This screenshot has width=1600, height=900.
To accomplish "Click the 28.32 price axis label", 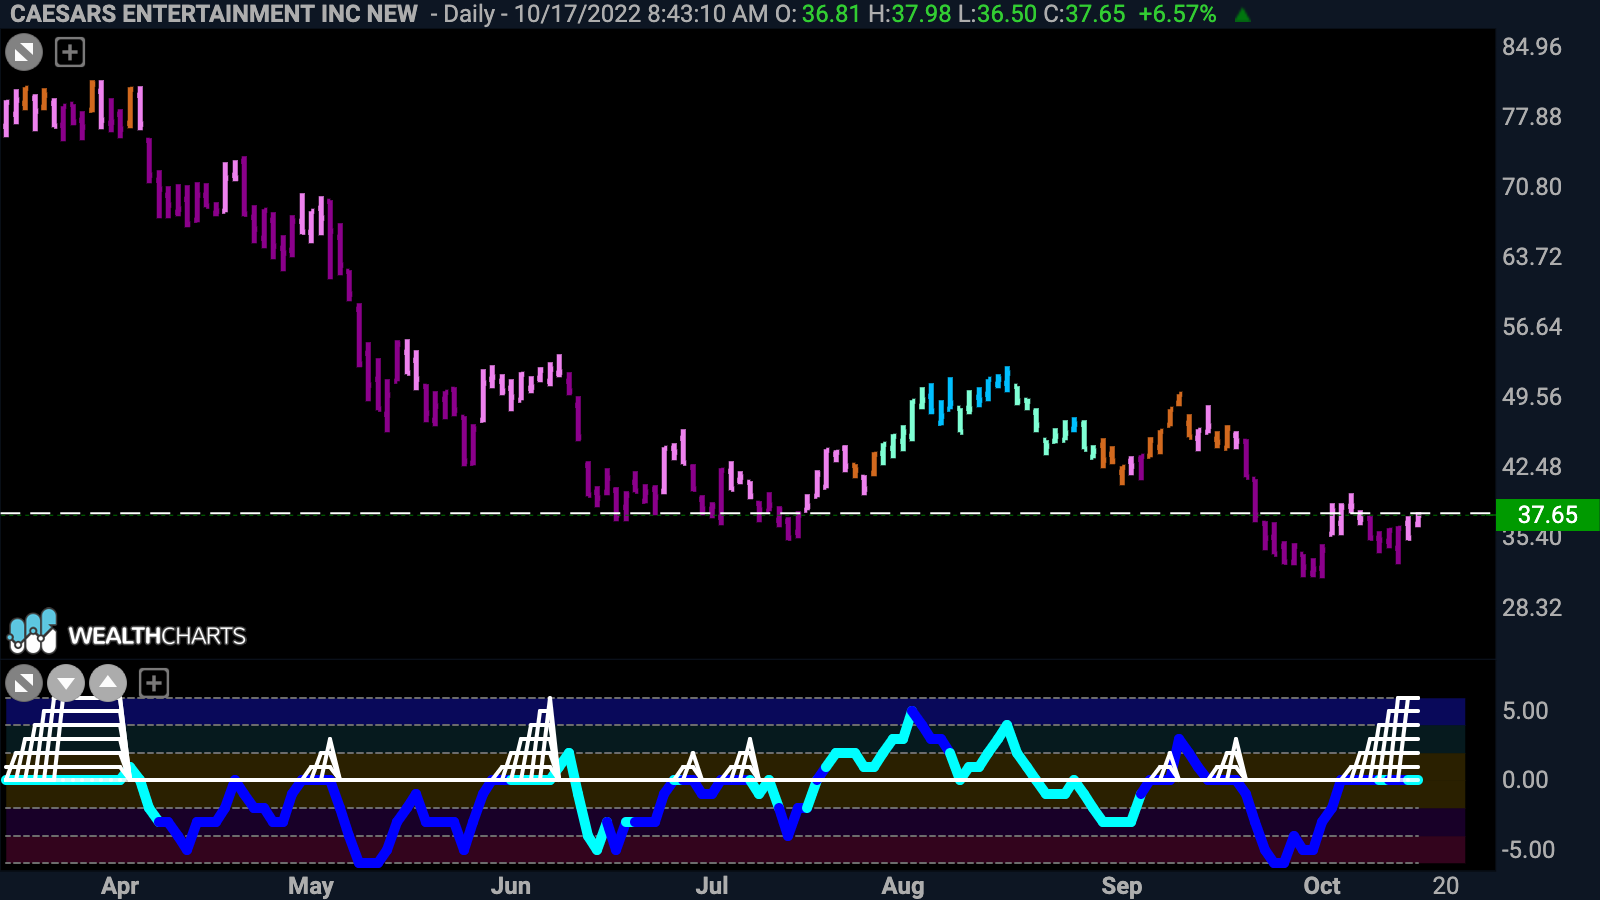I will (1531, 608).
